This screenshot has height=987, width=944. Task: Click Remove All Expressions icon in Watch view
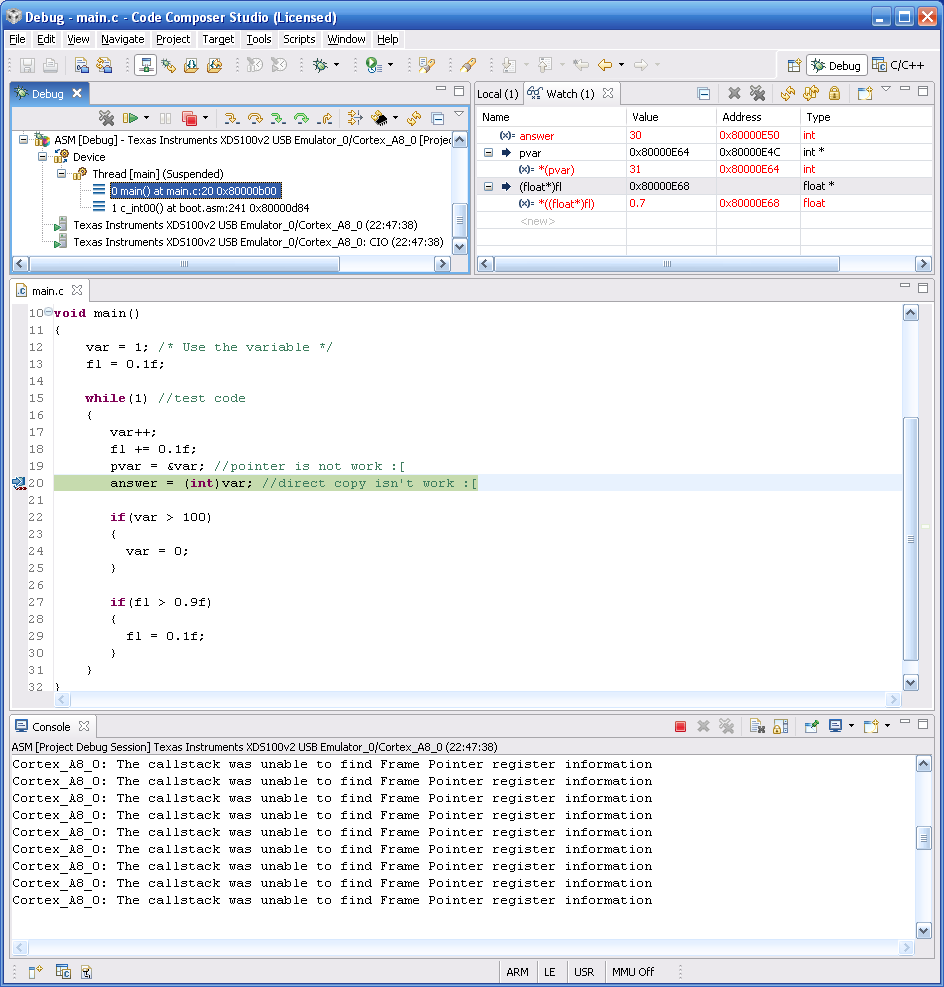[x=757, y=94]
